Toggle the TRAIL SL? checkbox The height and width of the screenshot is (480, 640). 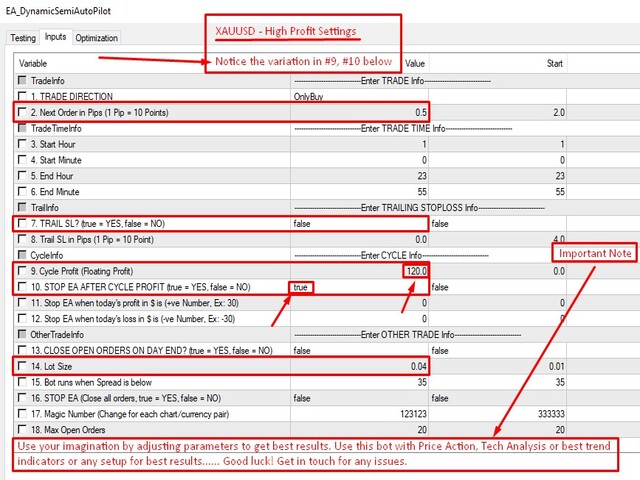pos(22,223)
